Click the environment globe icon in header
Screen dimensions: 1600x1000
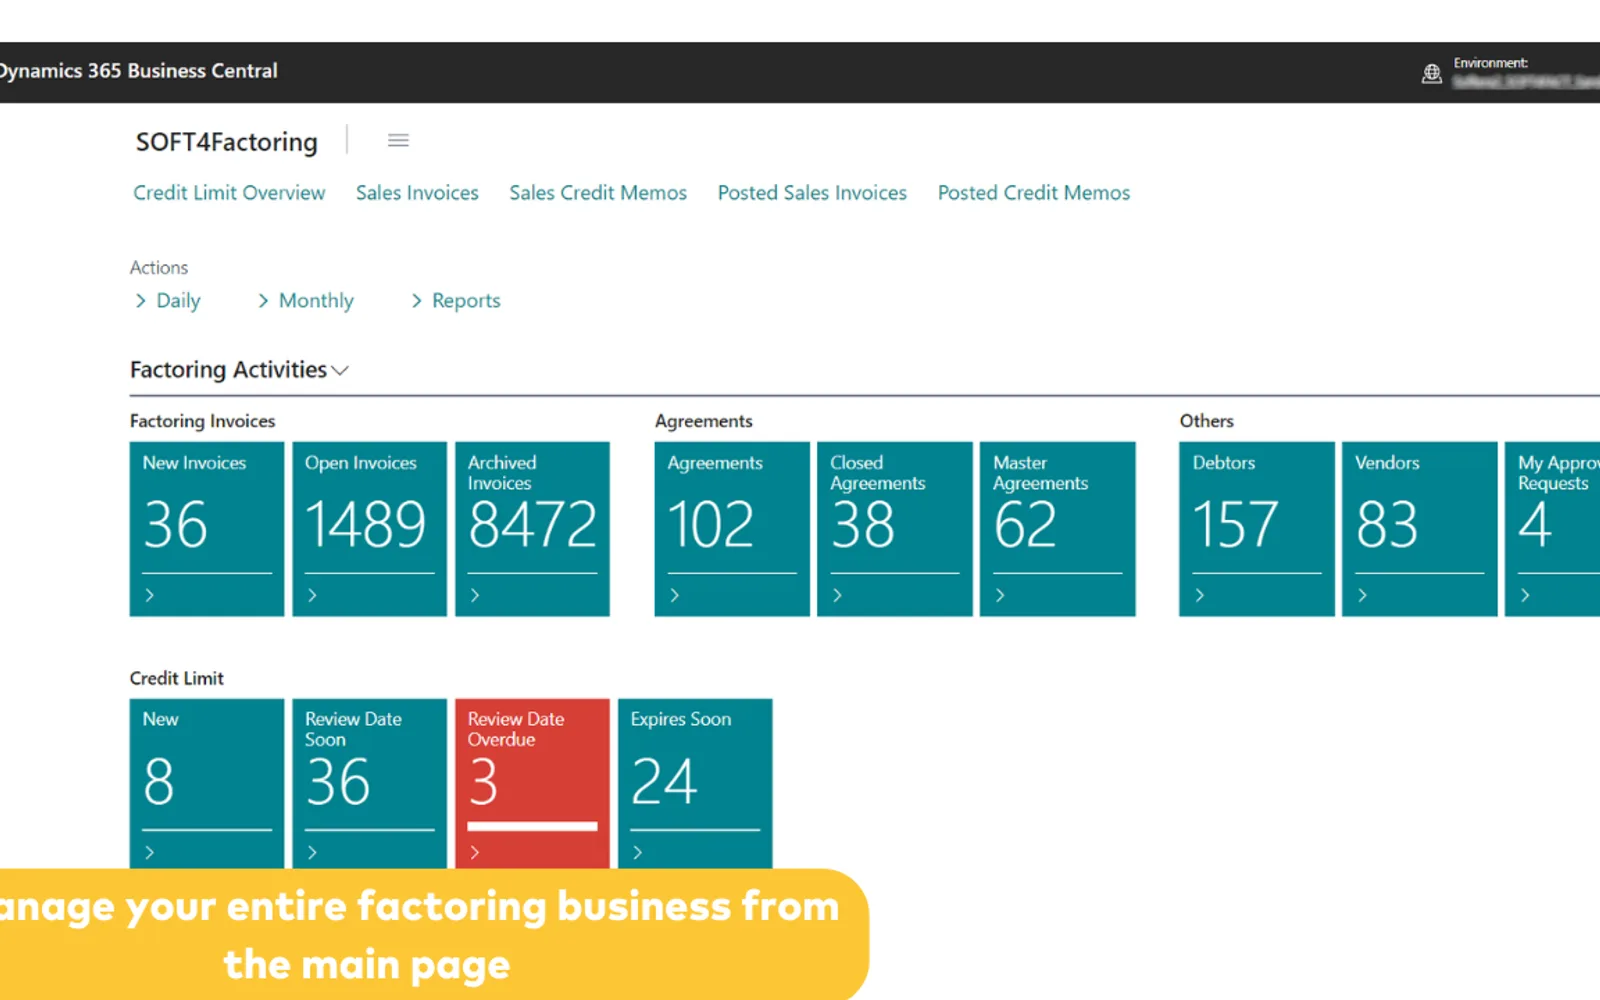point(1432,73)
